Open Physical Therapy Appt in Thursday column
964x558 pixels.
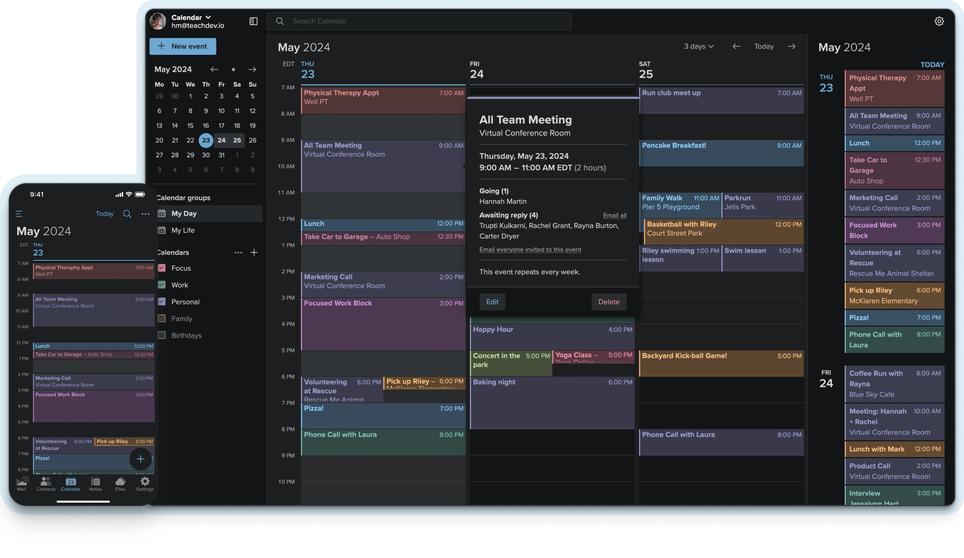(x=384, y=100)
